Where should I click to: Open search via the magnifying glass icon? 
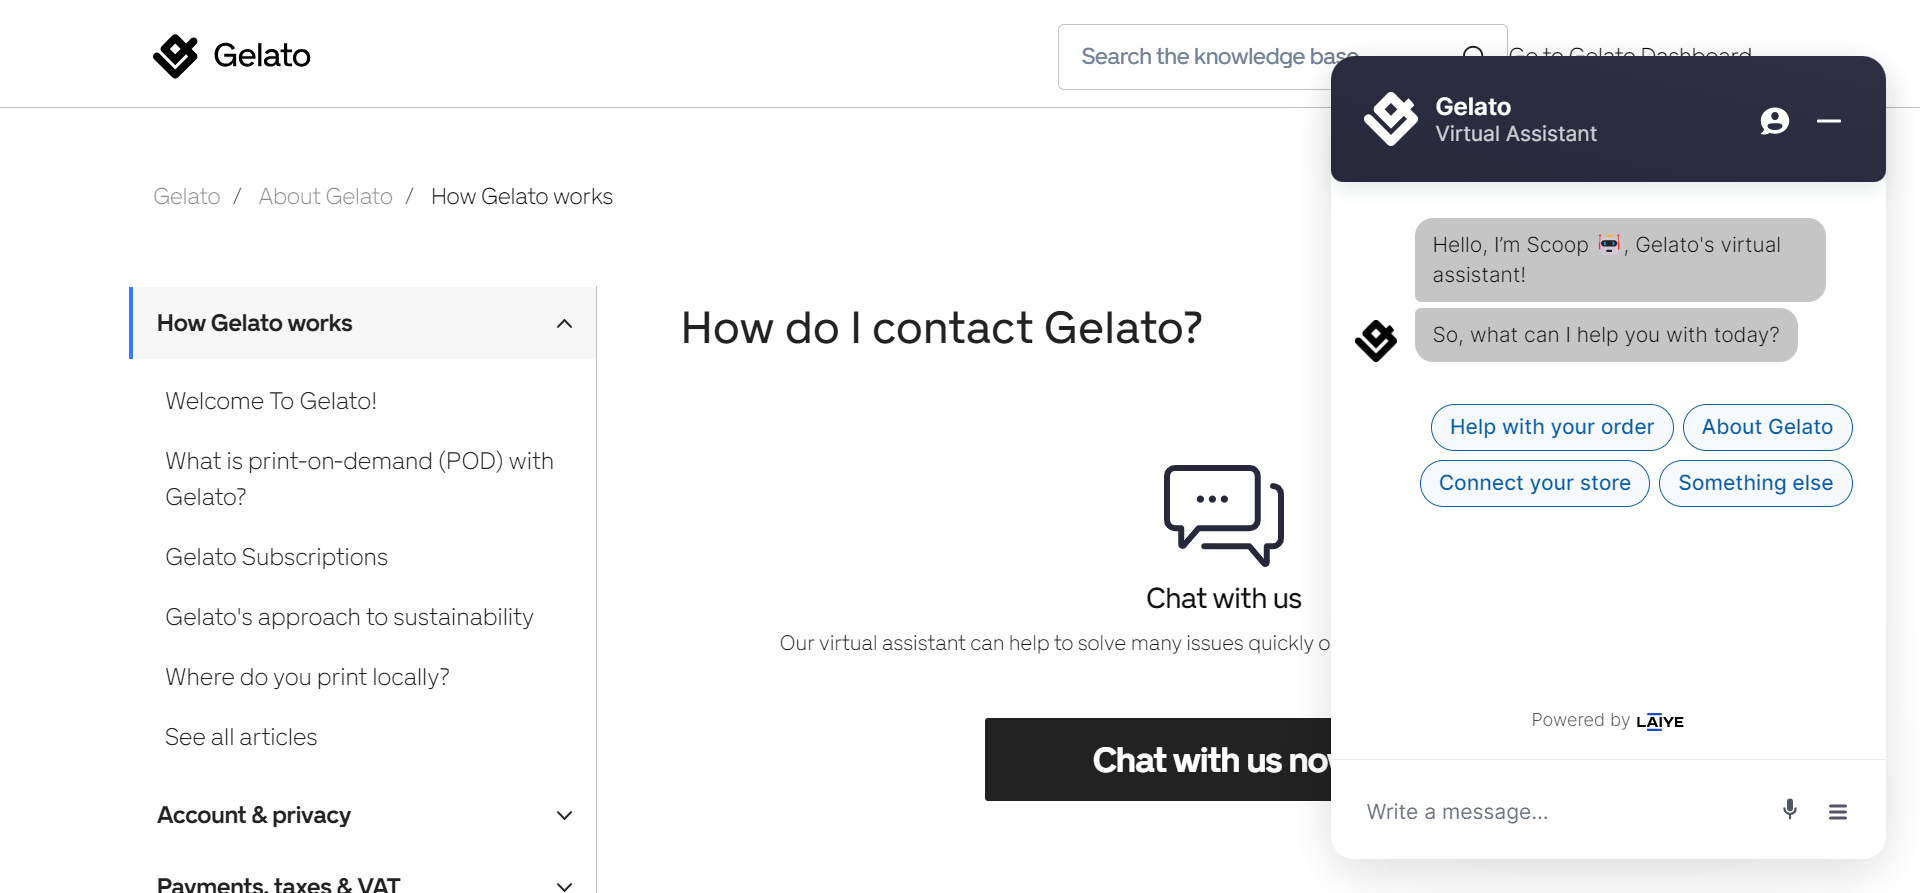(1474, 55)
